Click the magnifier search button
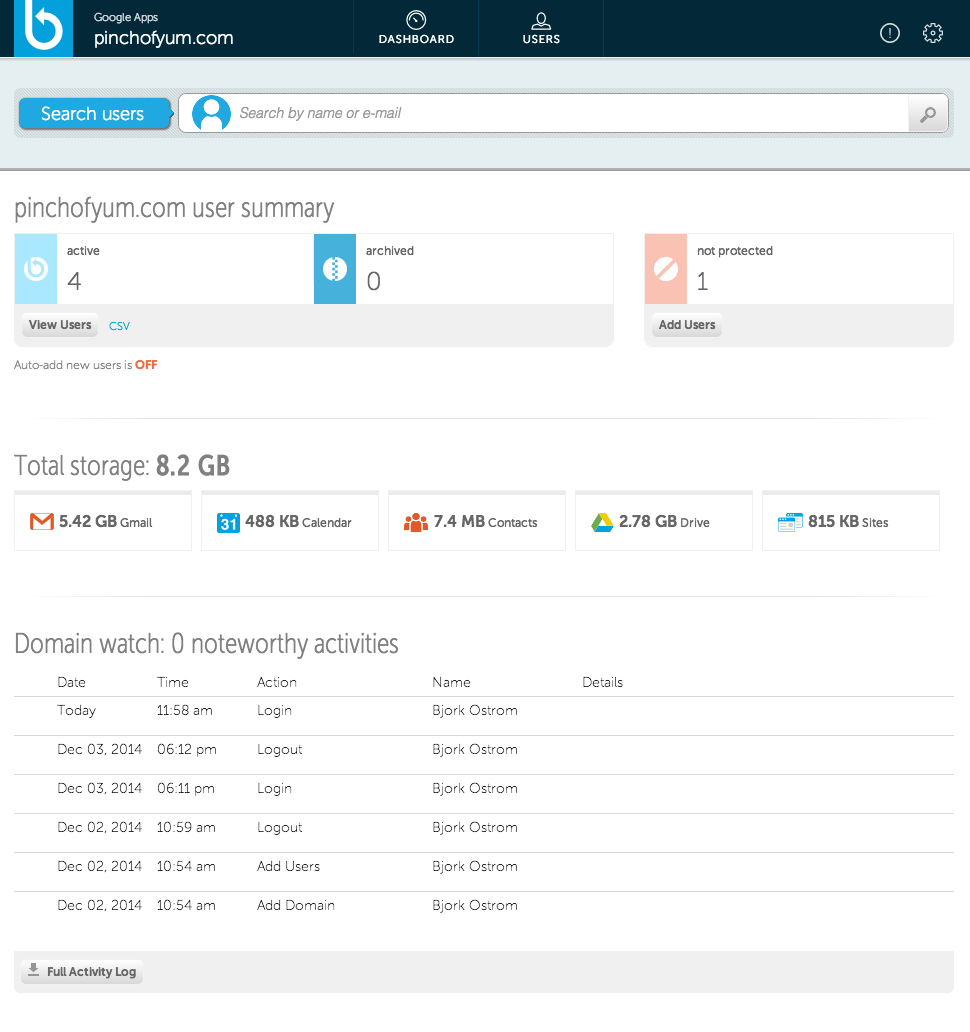970x1032 pixels. pos(928,114)
